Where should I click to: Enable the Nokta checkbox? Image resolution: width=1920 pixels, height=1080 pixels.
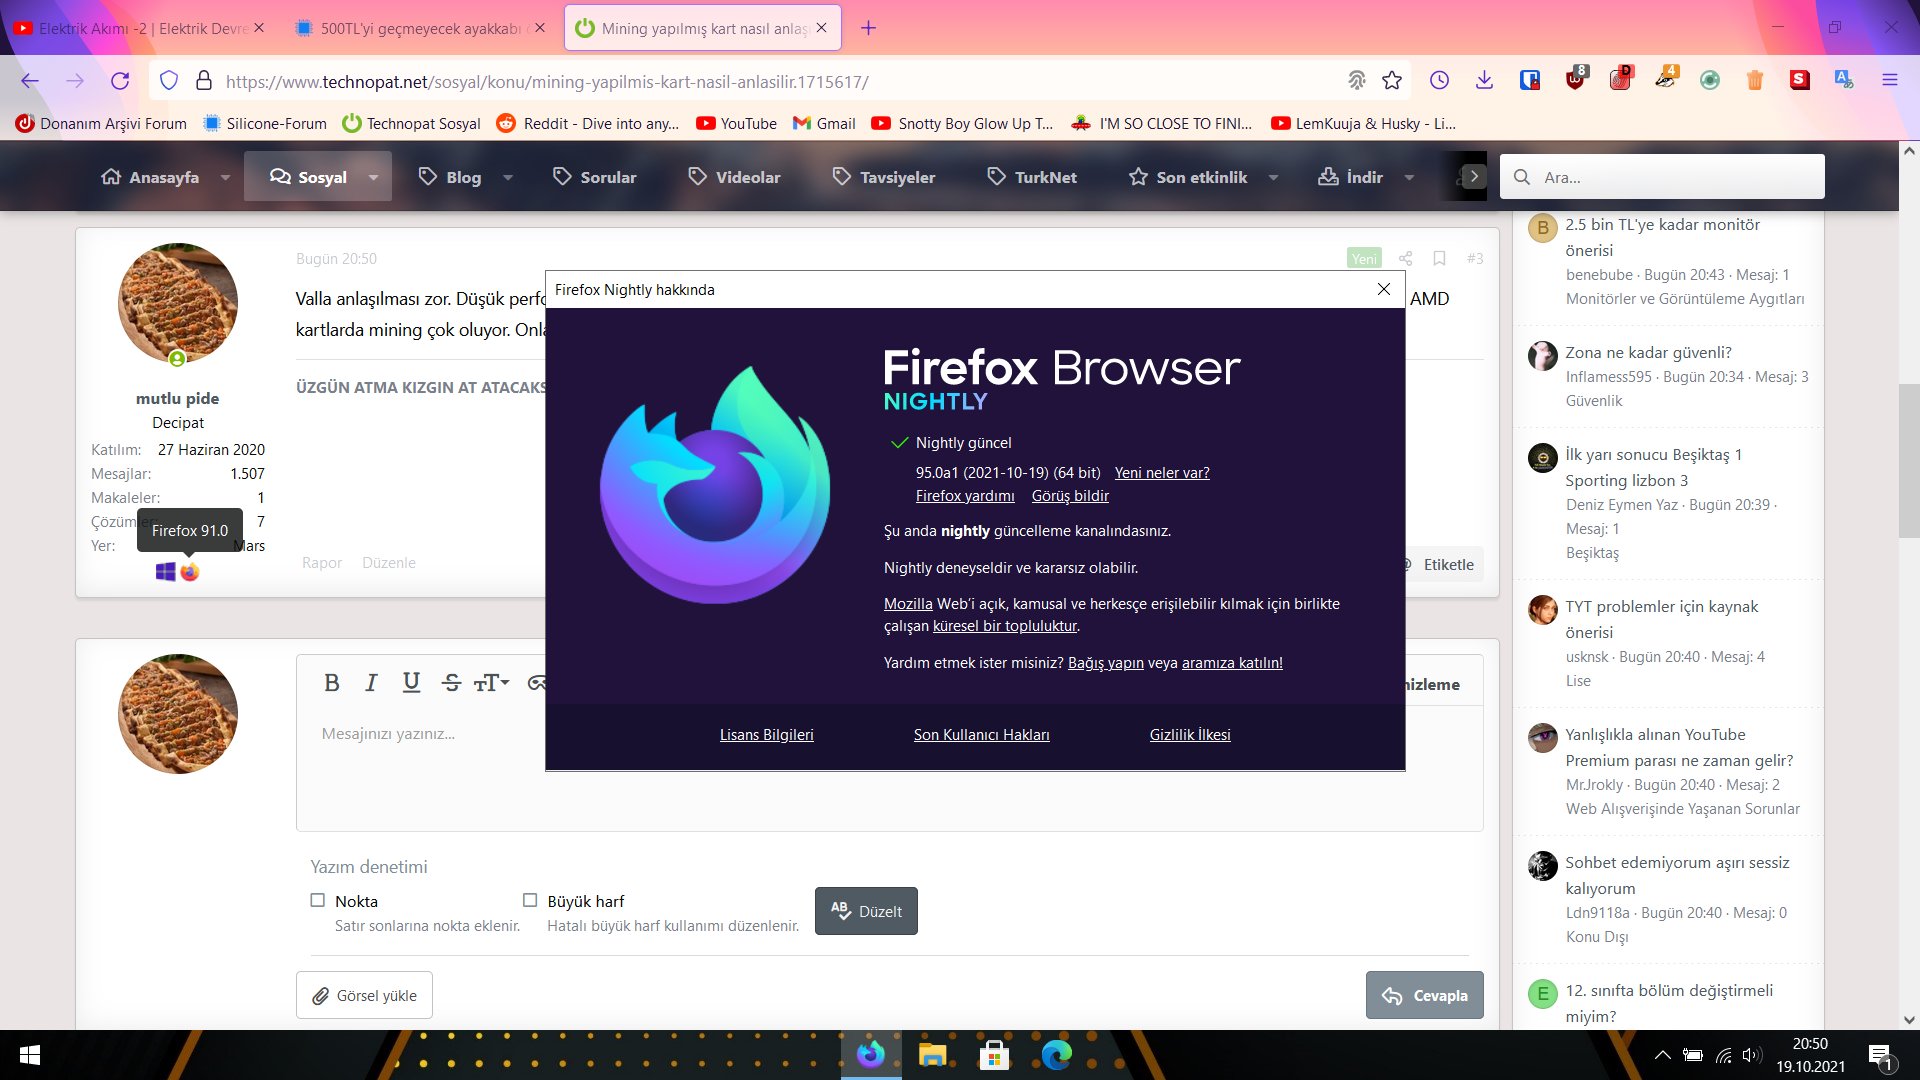pyautogui.click(x=318, y=900)
